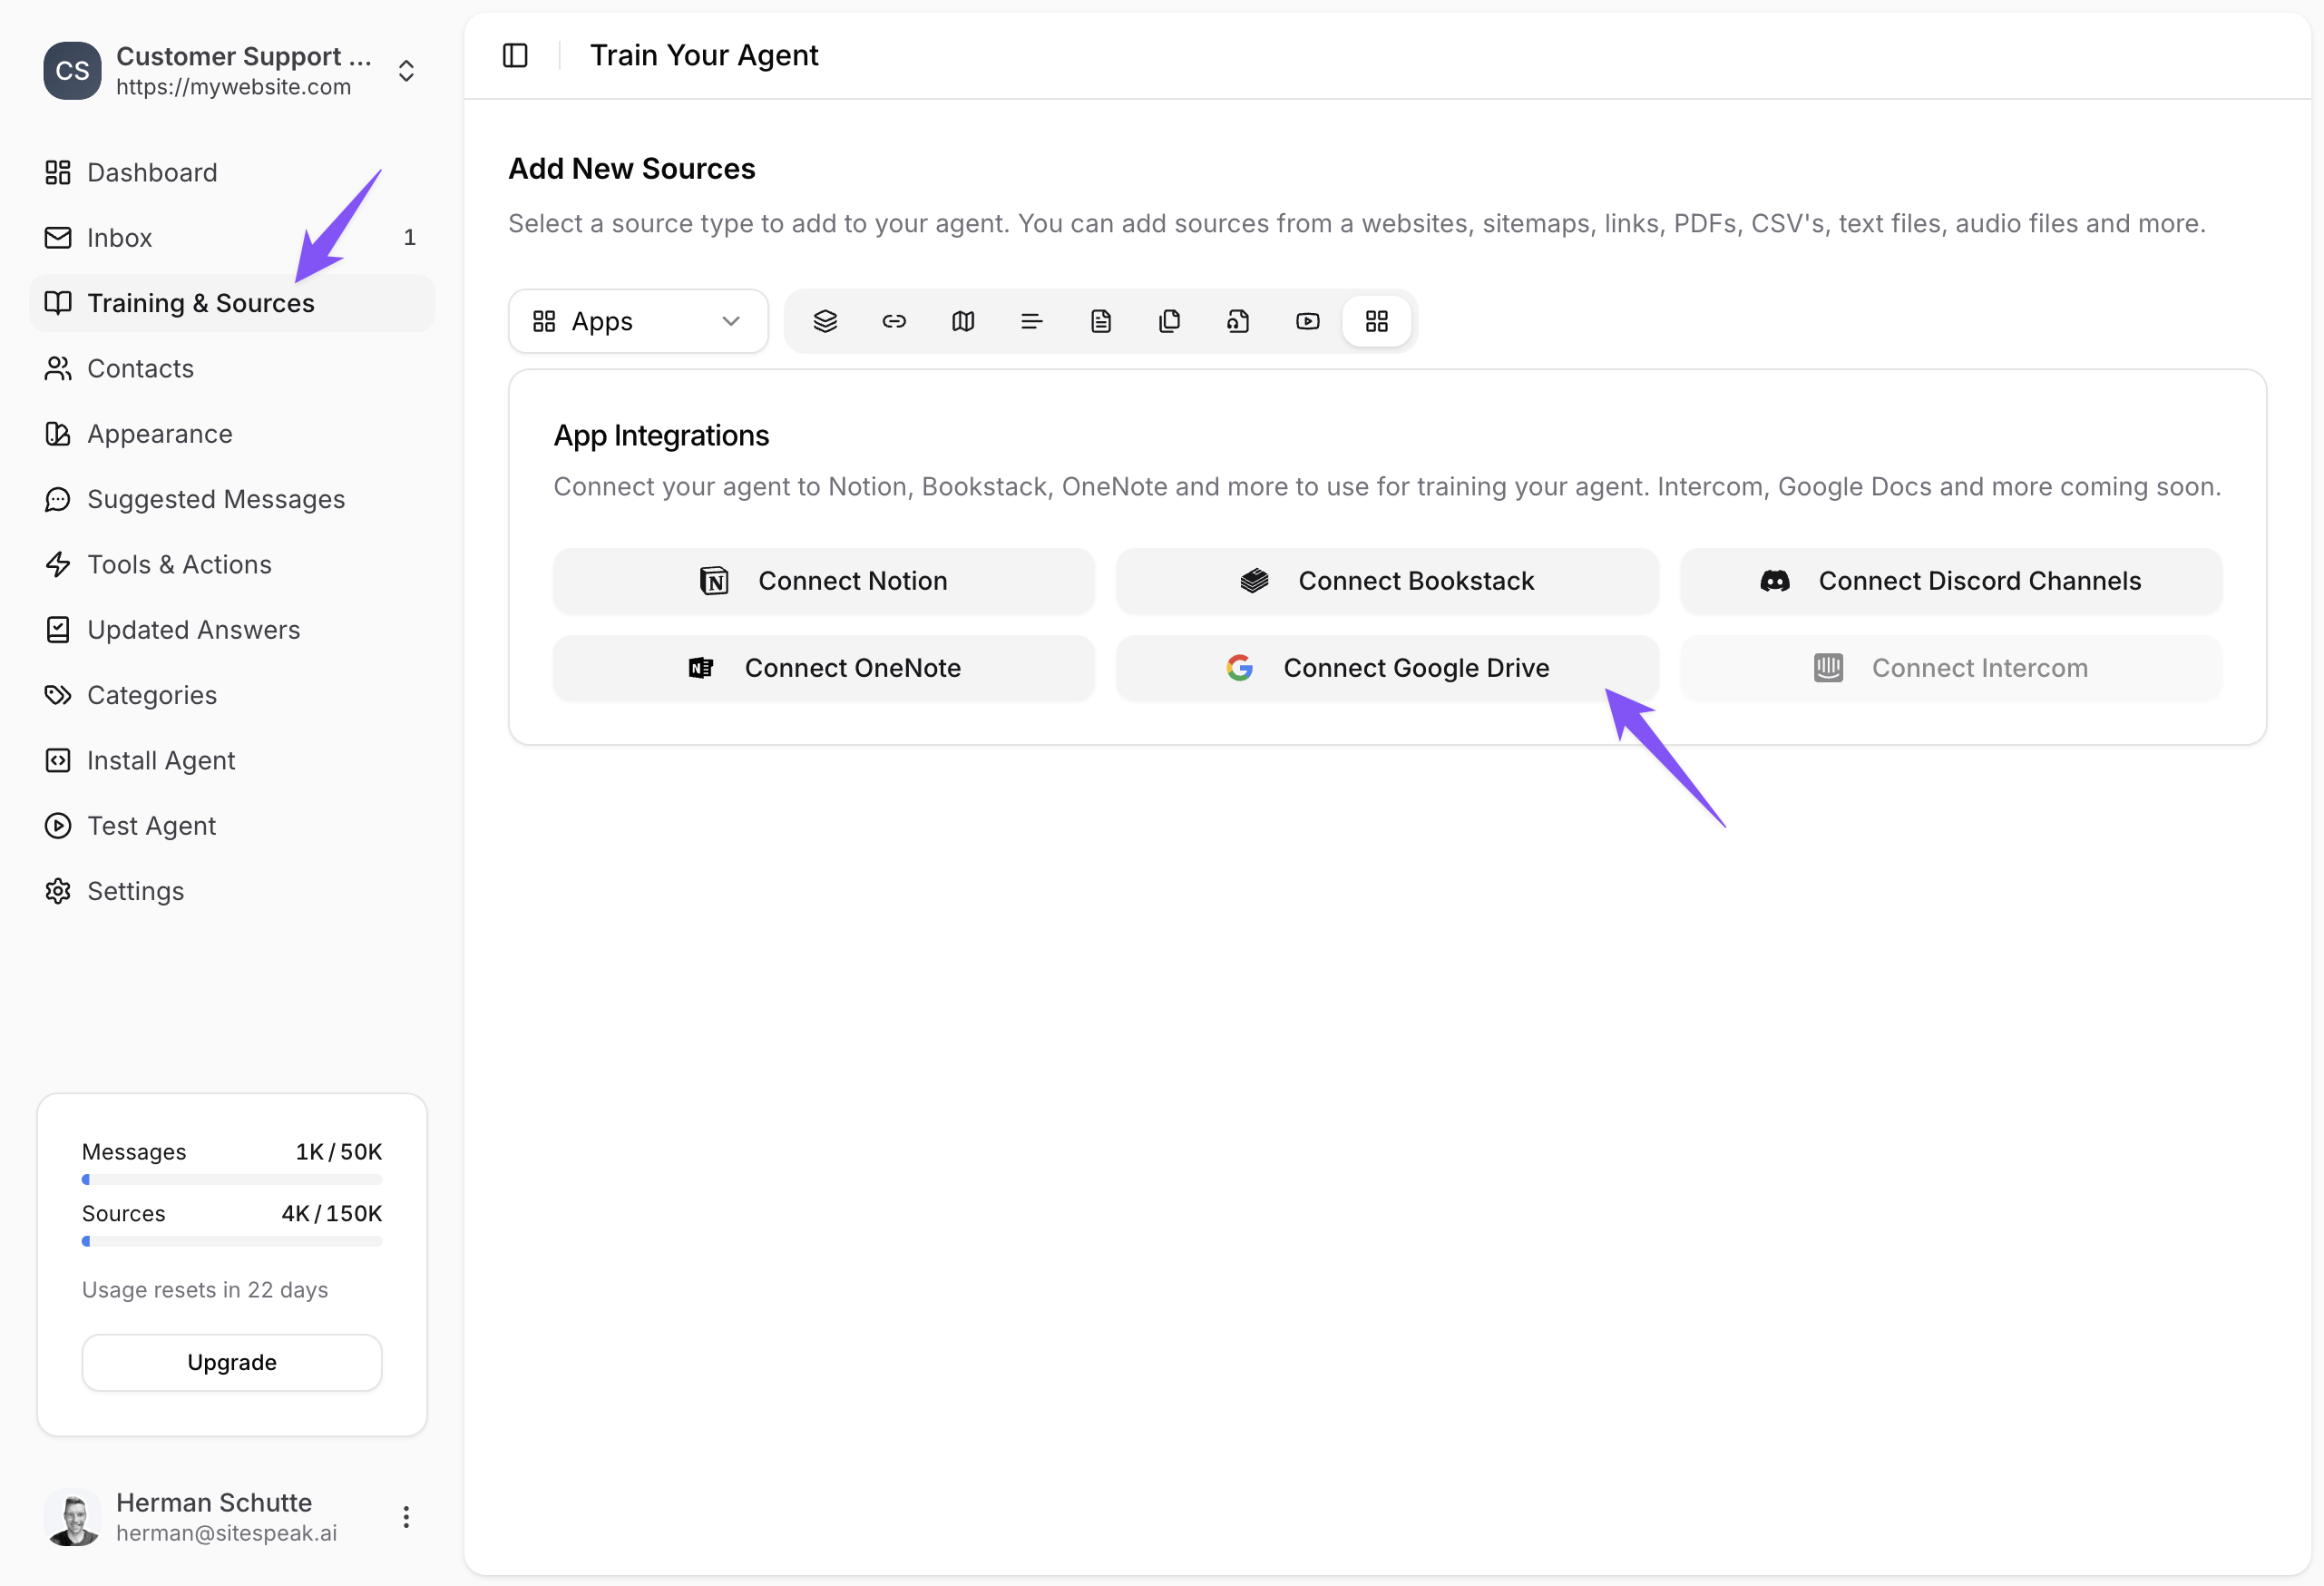The image size is (2324, 1586).
Task: Click the Messages usage progress bar
Action: pos(232,1180)
